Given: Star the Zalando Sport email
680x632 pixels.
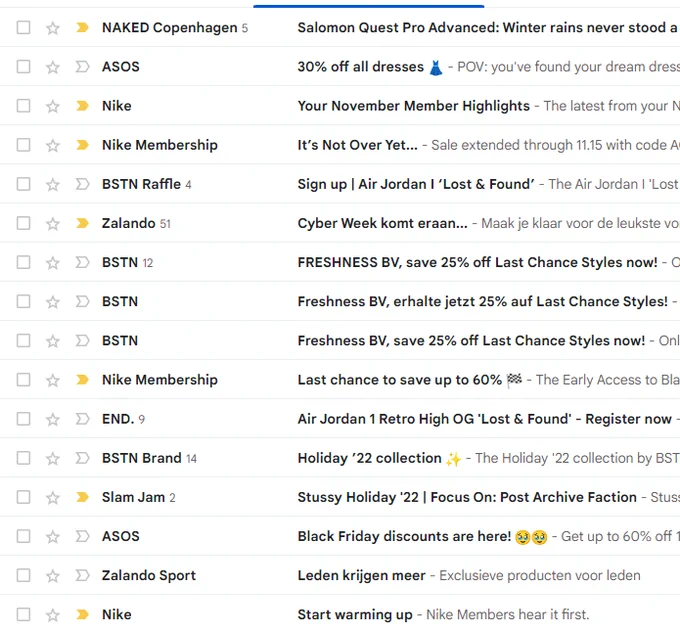Looking at the screenshot, I should [52, 576].
